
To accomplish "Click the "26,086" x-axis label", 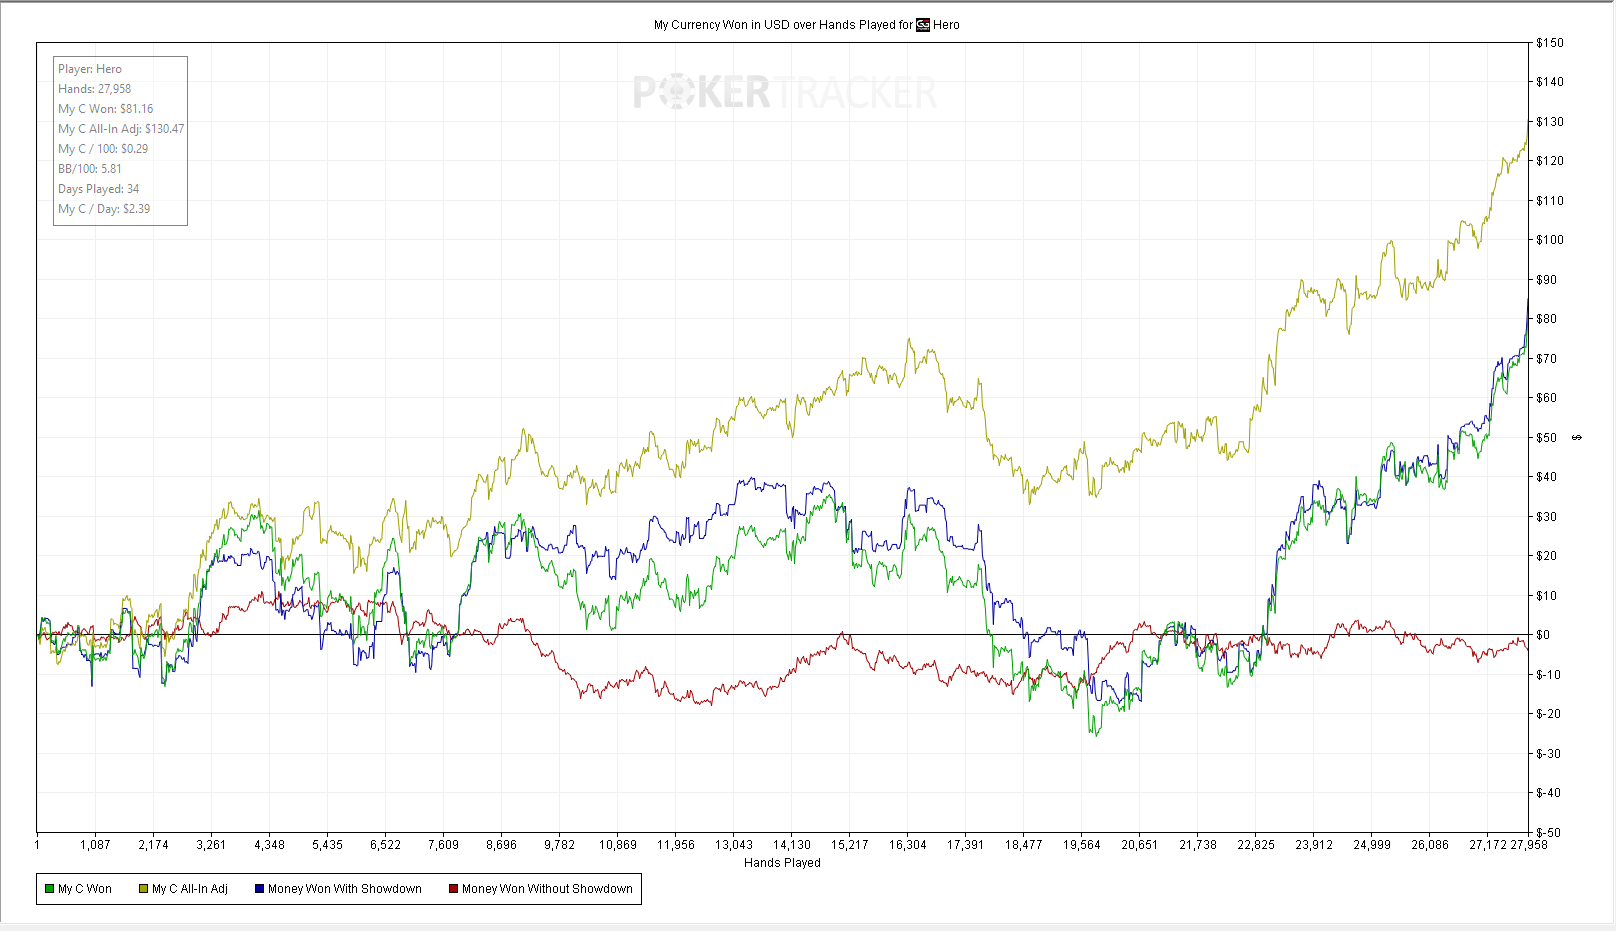I will [x=1430, y=845].
